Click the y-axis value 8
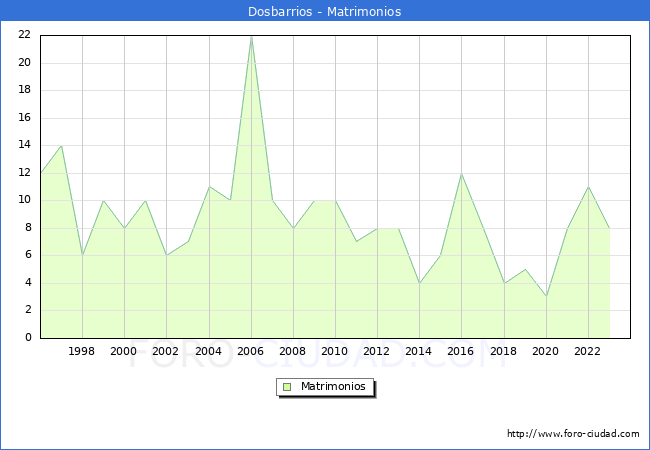Viewport: 650px width, 450px height. [x=28, y=227]
